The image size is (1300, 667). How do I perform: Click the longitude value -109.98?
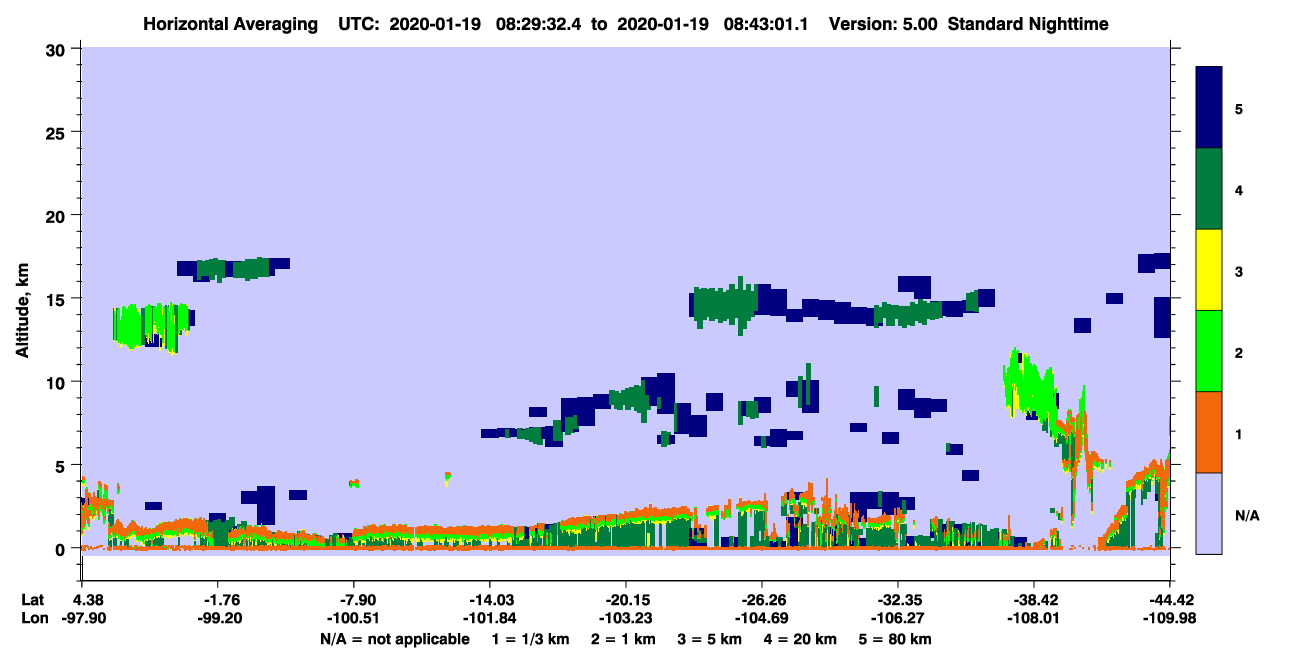pos(1170,619)
